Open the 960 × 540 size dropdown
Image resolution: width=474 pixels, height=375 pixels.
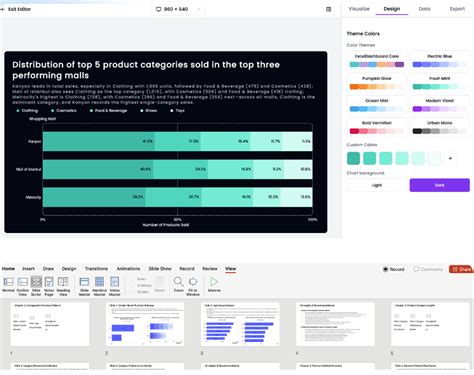(x=178, y=9)
